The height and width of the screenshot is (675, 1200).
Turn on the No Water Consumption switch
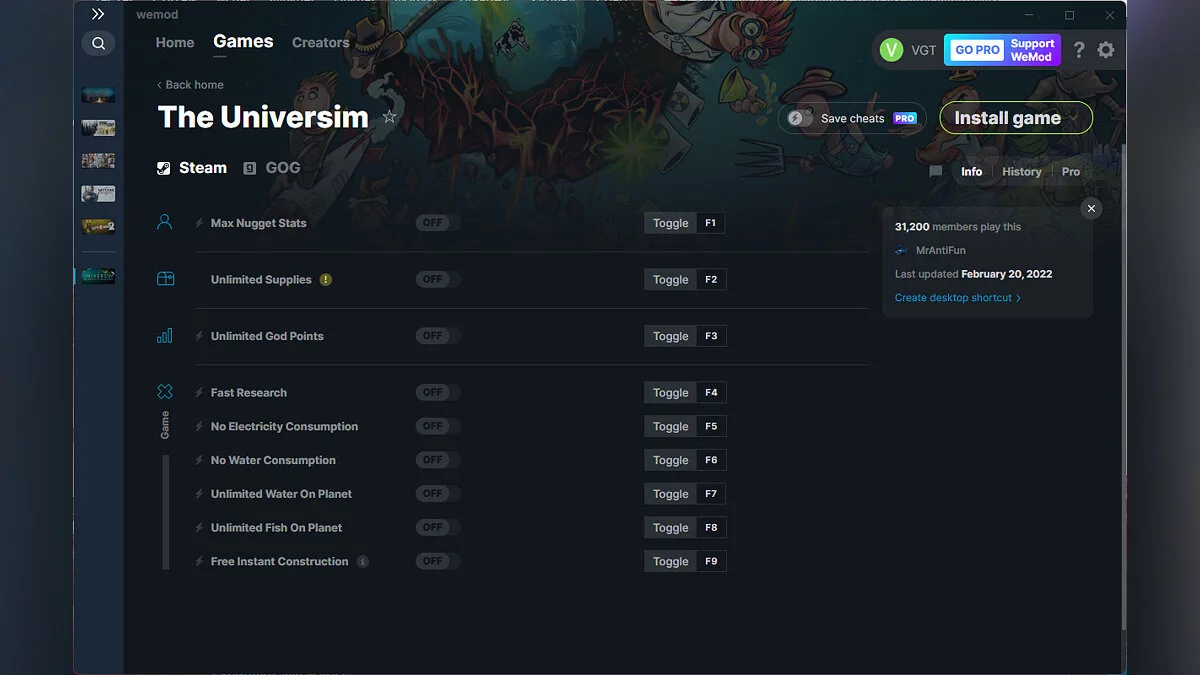(437, 460)
